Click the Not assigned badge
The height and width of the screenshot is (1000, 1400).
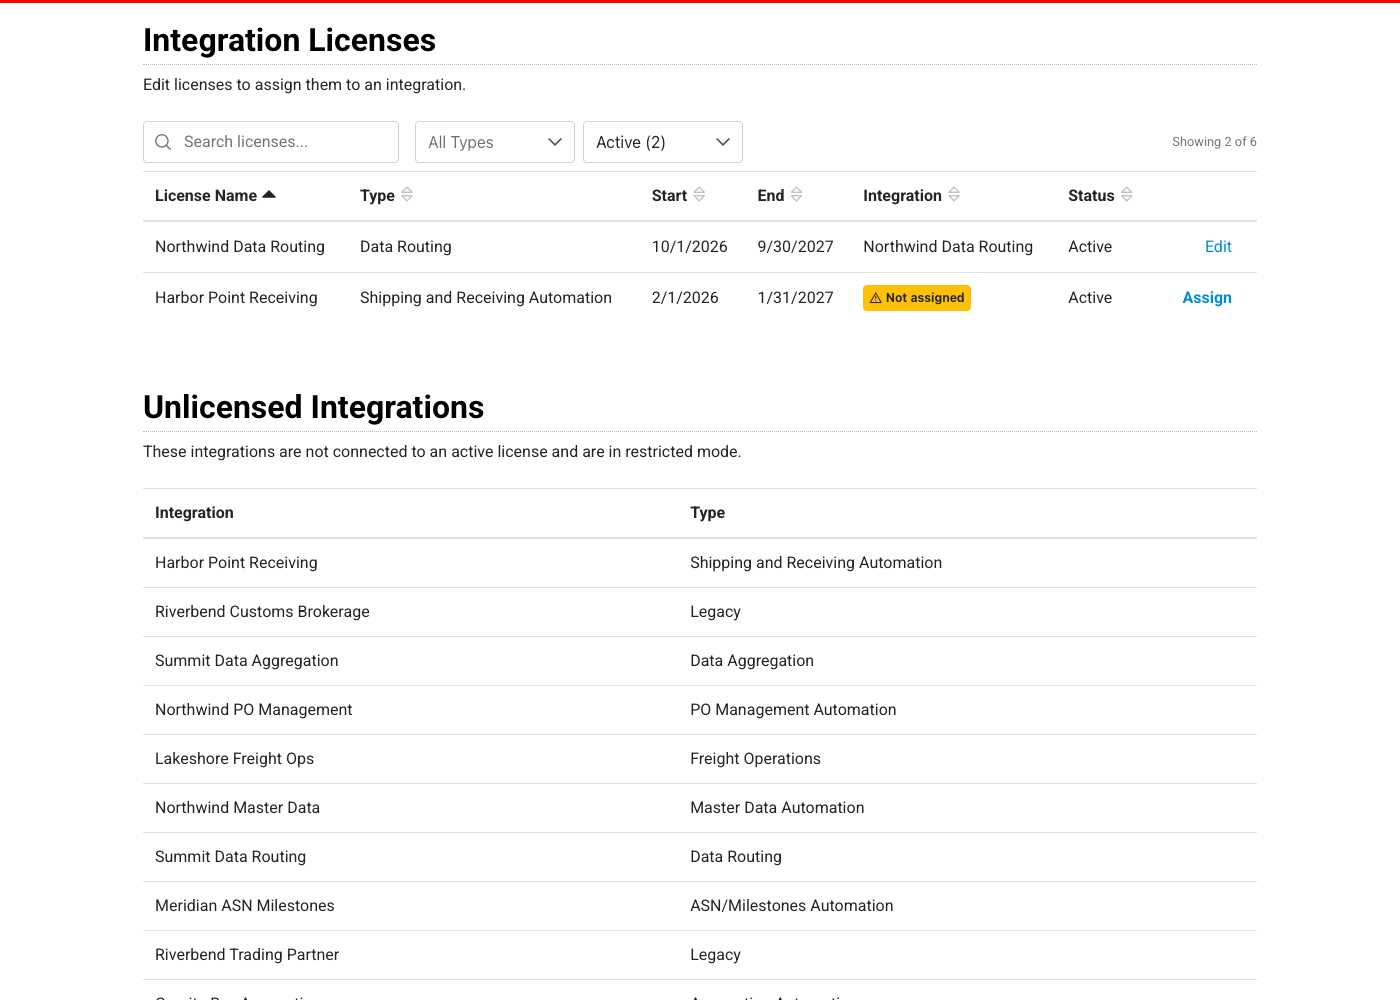(x=917, y=298)
